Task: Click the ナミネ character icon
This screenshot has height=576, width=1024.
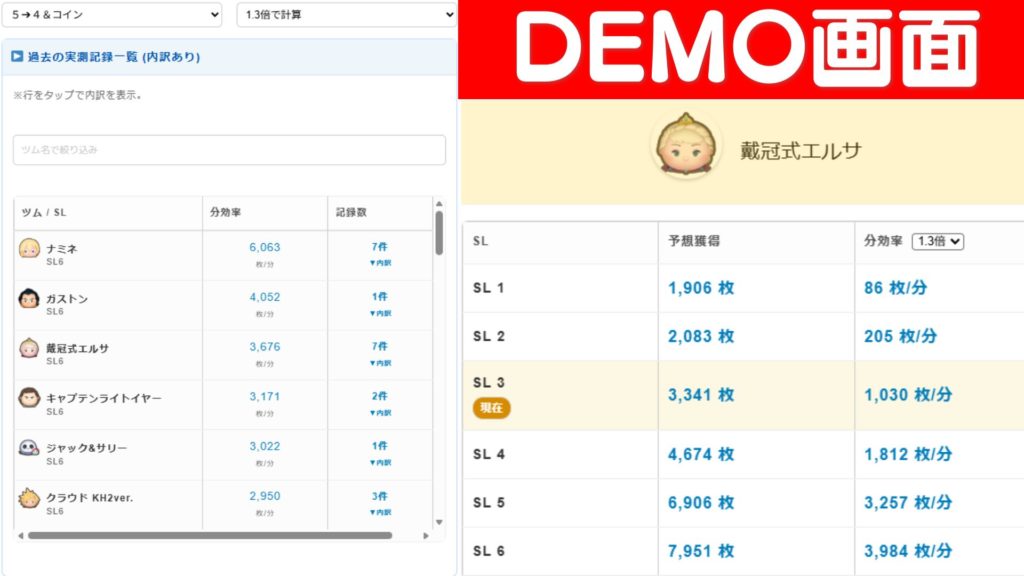Action: click(29, 249)
